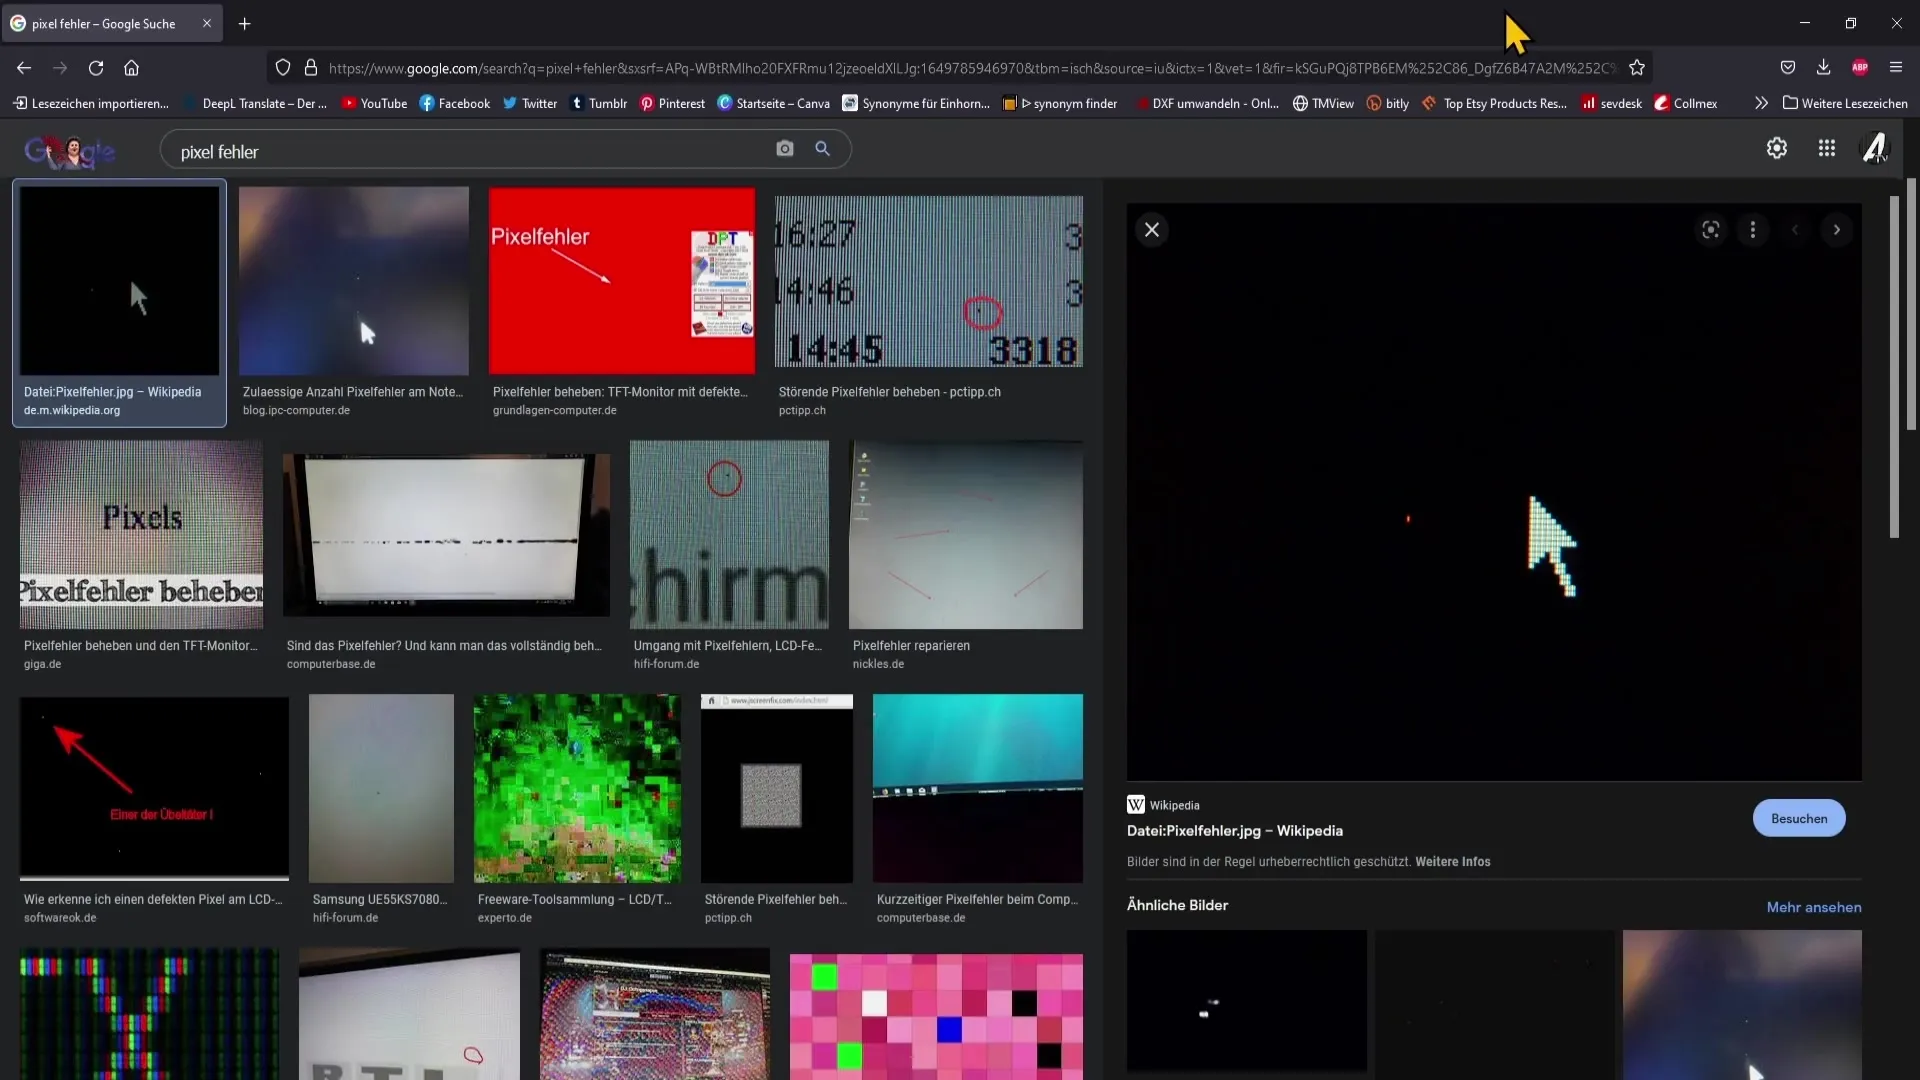Focus the pixel fehler search field
1920x1080 pixels.
470,151
